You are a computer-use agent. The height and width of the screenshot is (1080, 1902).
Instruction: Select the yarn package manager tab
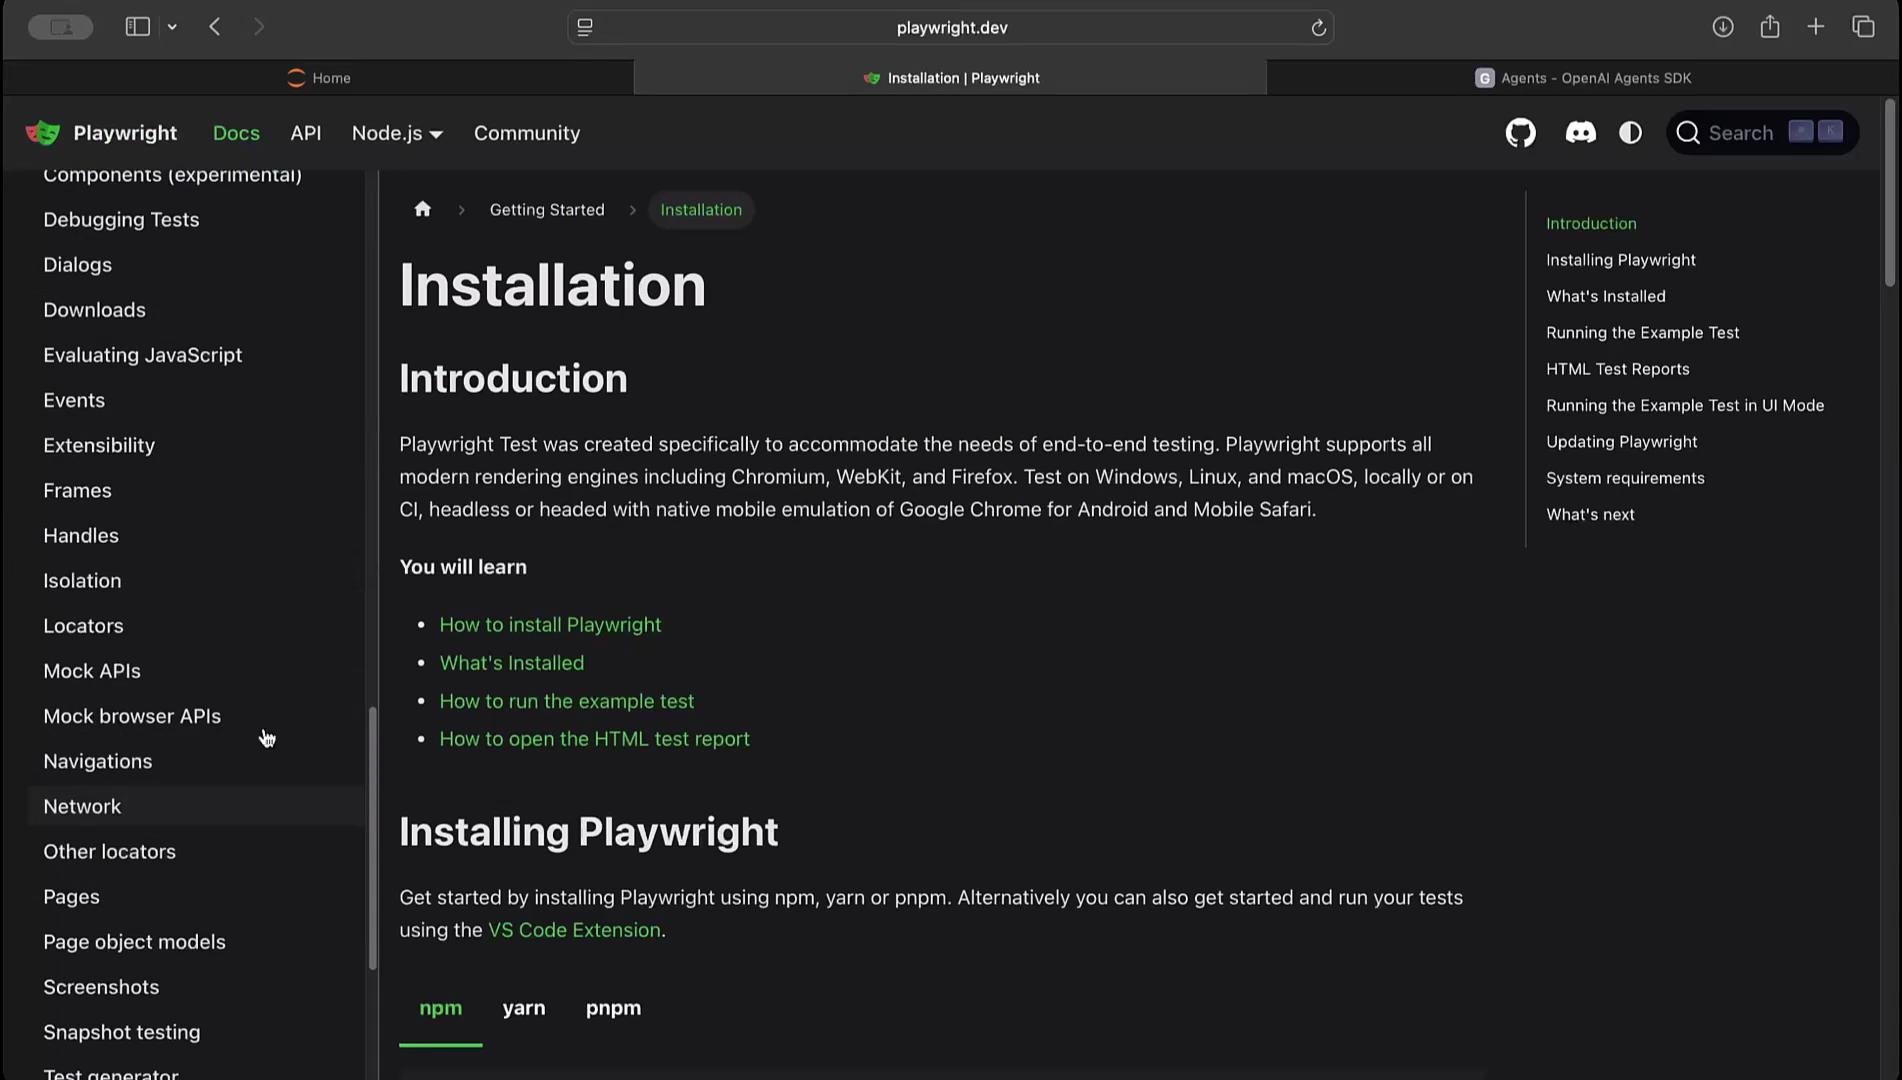point(523,1008)
